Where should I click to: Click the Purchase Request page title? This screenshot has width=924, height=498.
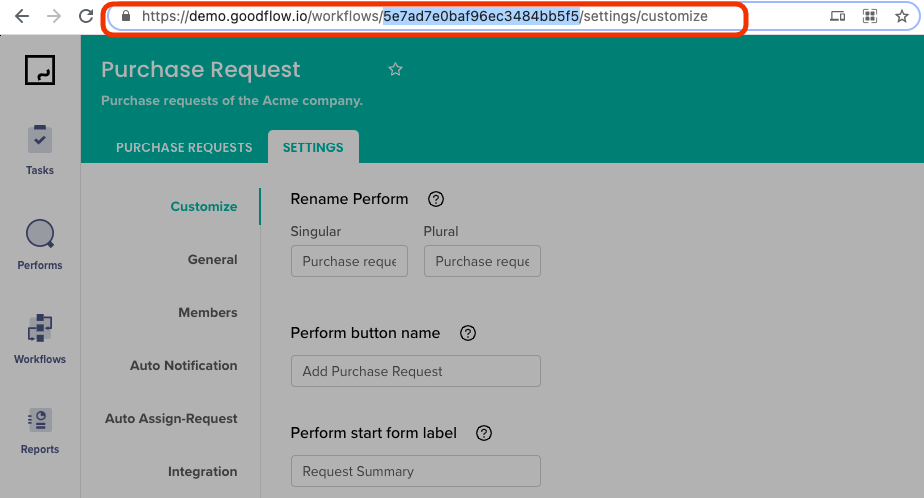(201, 70)
